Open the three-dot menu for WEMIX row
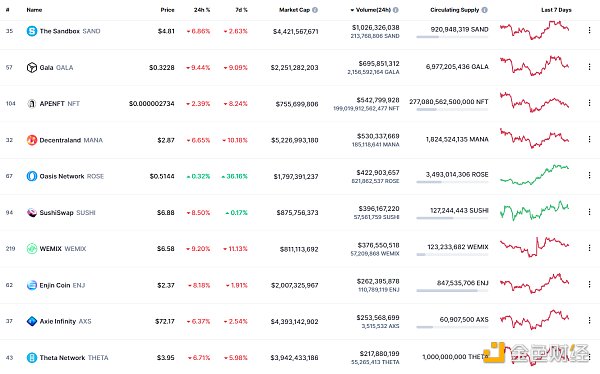 [x=589, y=248]
